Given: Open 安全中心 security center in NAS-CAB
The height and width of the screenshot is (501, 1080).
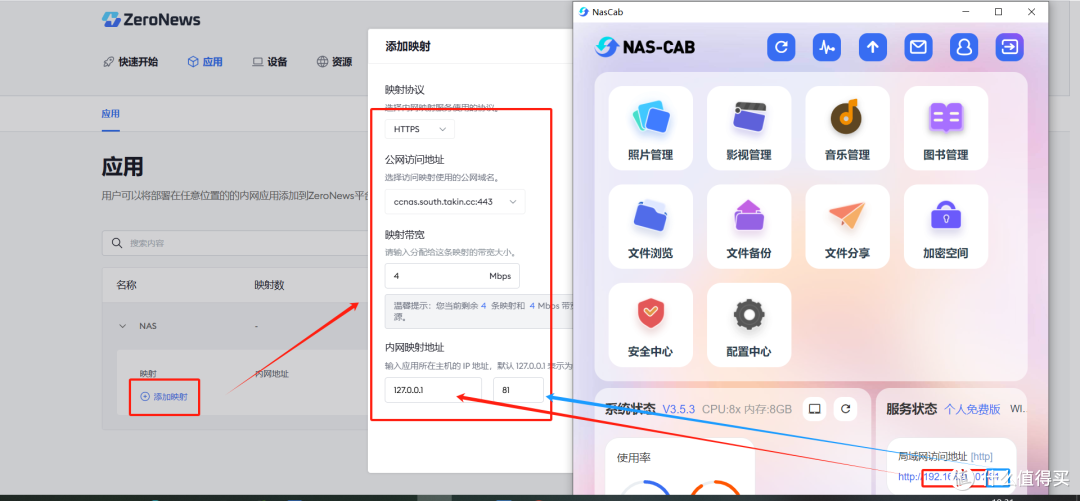Looking at the screenshot, I should pos(650,325).
